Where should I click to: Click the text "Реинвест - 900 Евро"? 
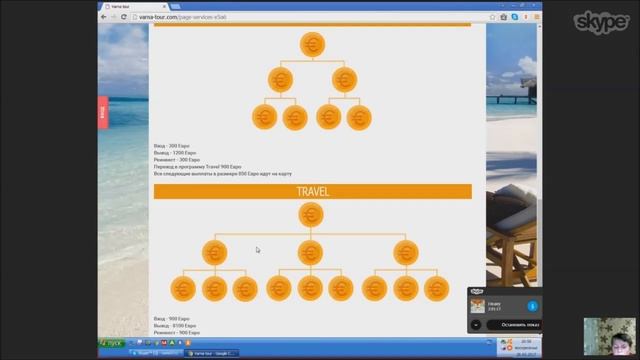tap(177, 333)
